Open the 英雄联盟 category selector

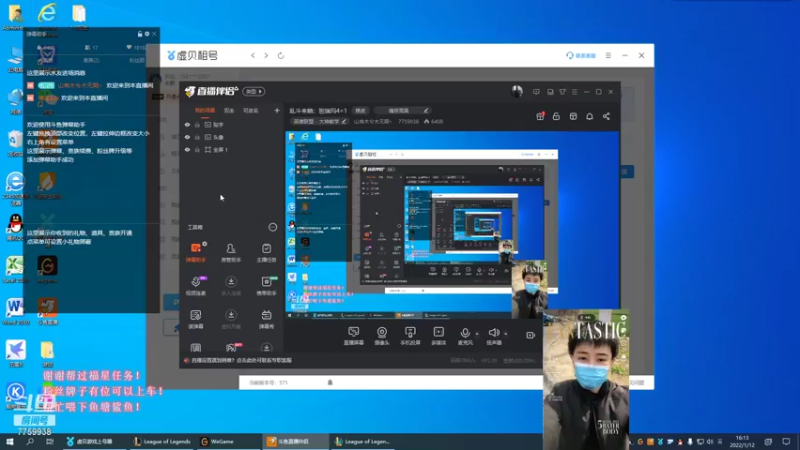click(319, 121)
